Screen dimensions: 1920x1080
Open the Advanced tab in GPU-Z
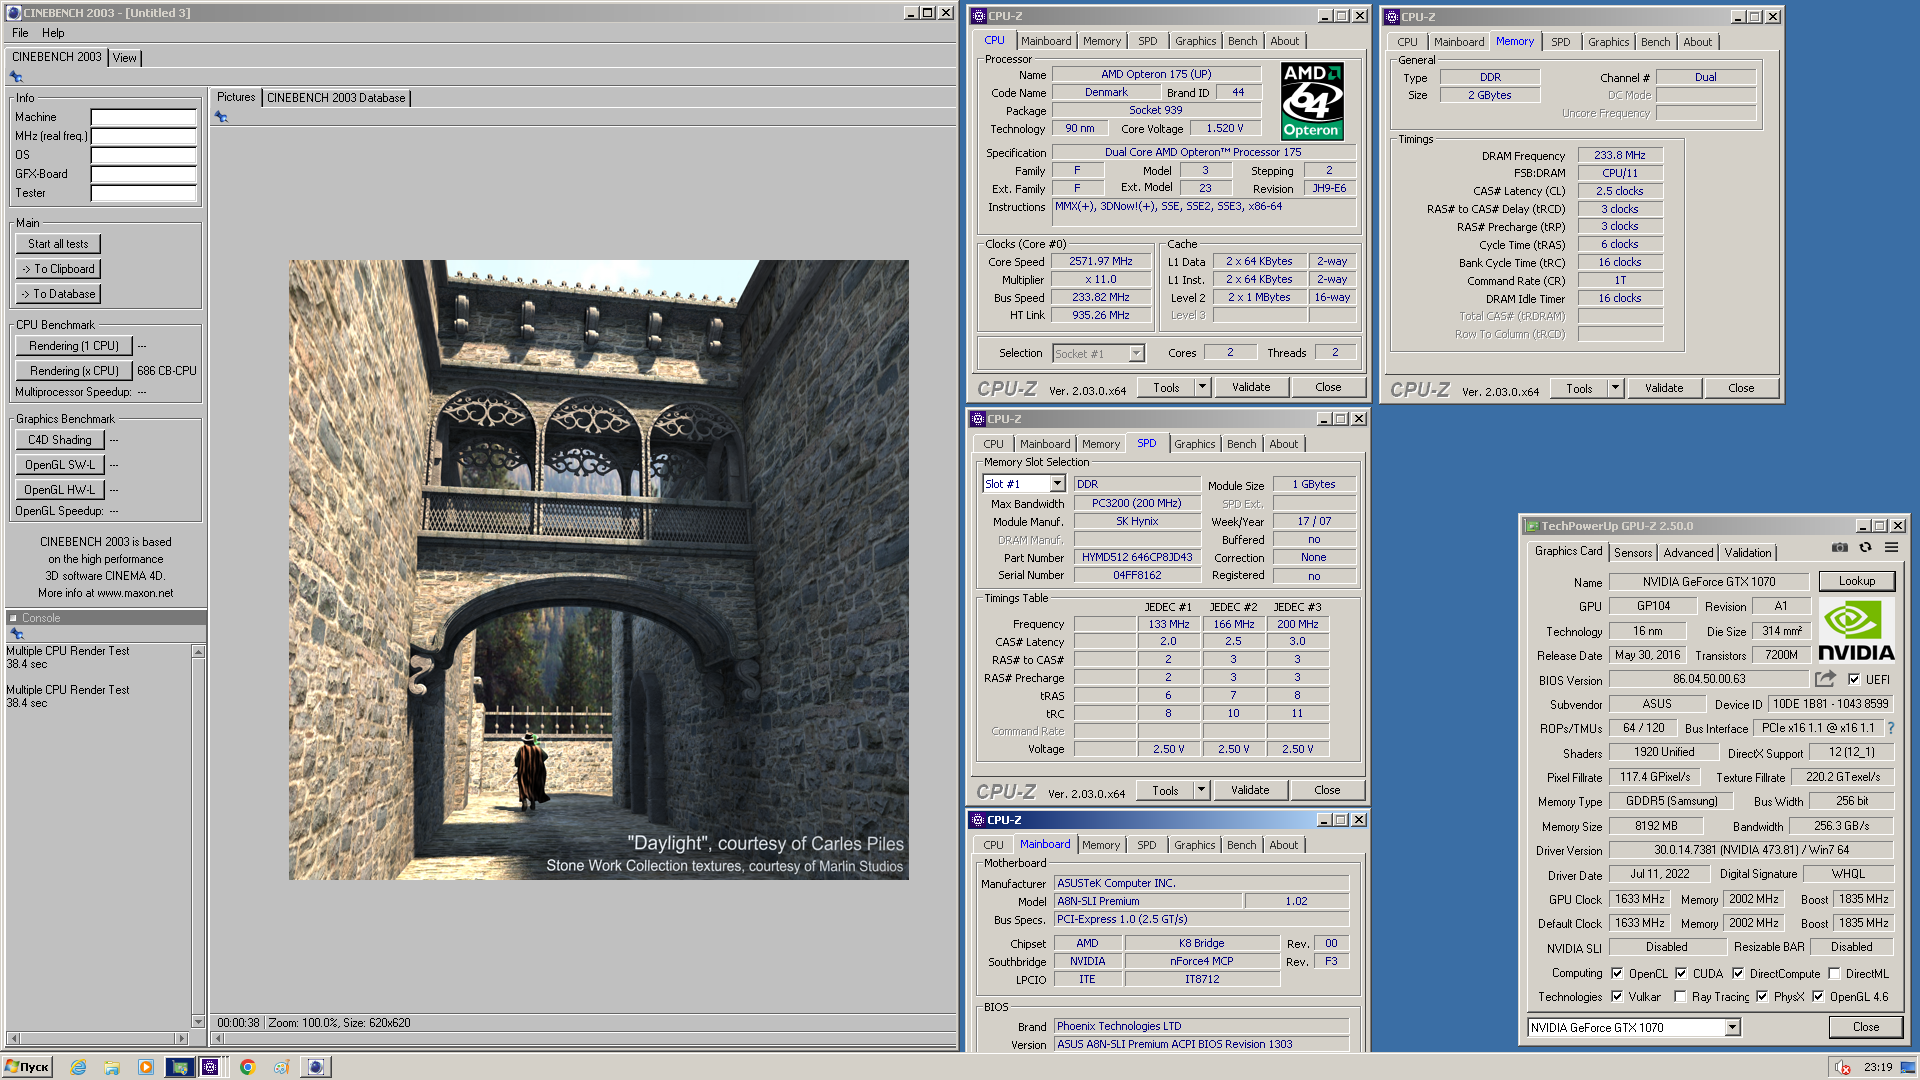[1688, 553]
